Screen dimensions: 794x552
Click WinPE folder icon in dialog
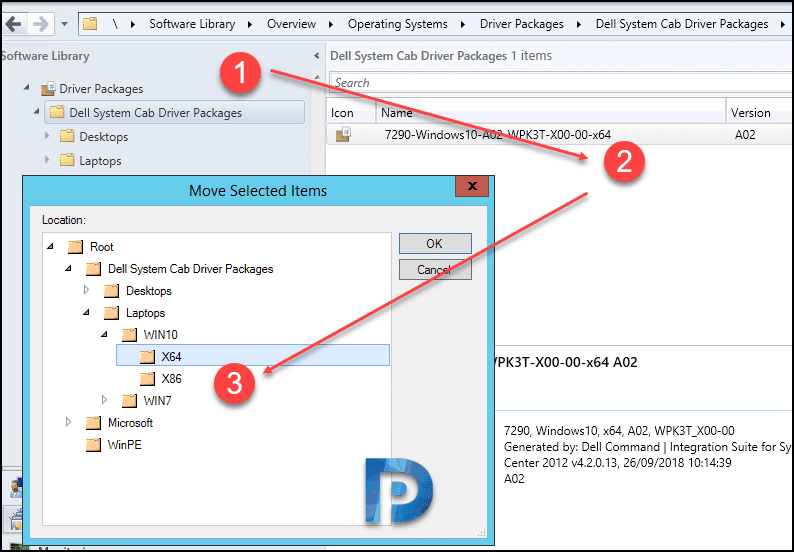[93, 445]
